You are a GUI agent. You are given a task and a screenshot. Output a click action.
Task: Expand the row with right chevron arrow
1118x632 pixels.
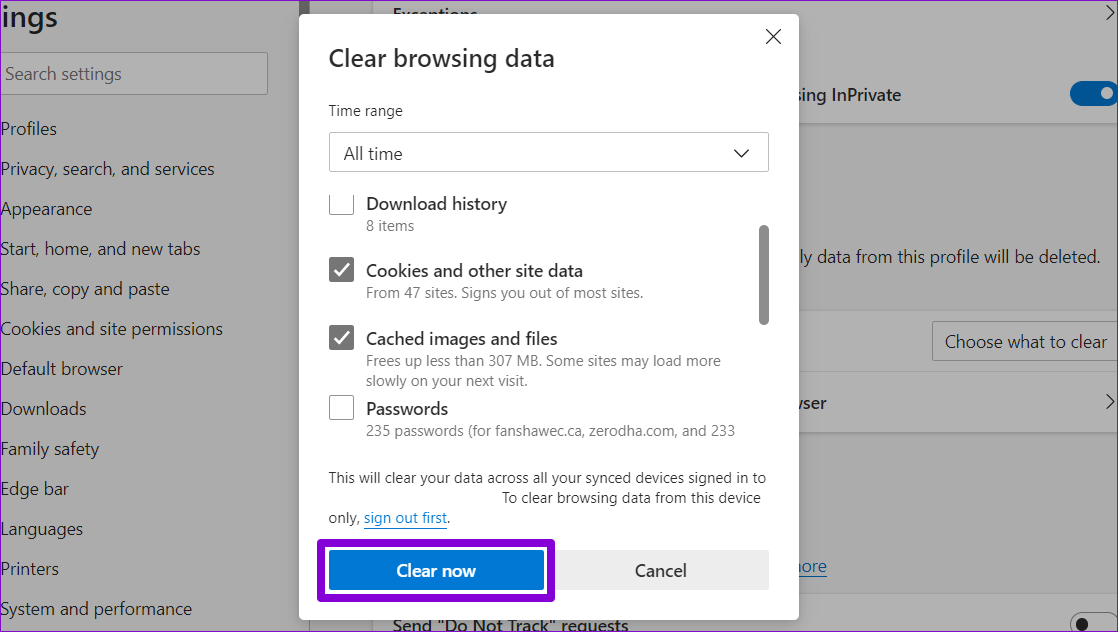1109,402
